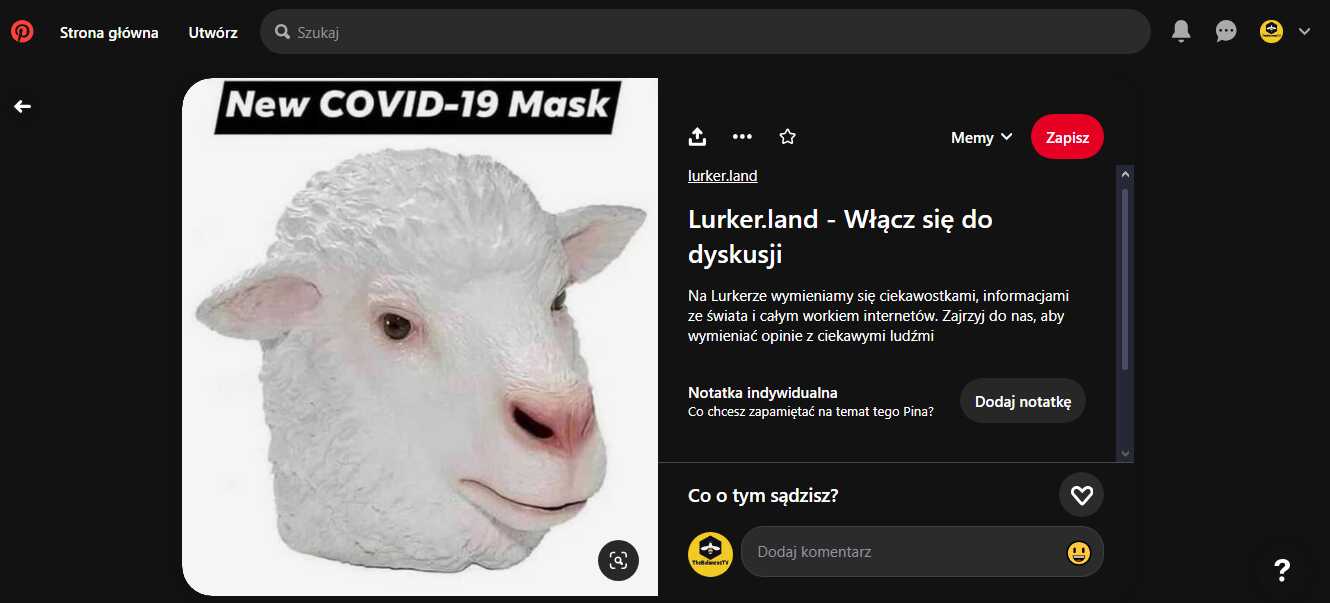Click the Dodaj komentarz input field
Screen dimensions: 1330x603
922,552
